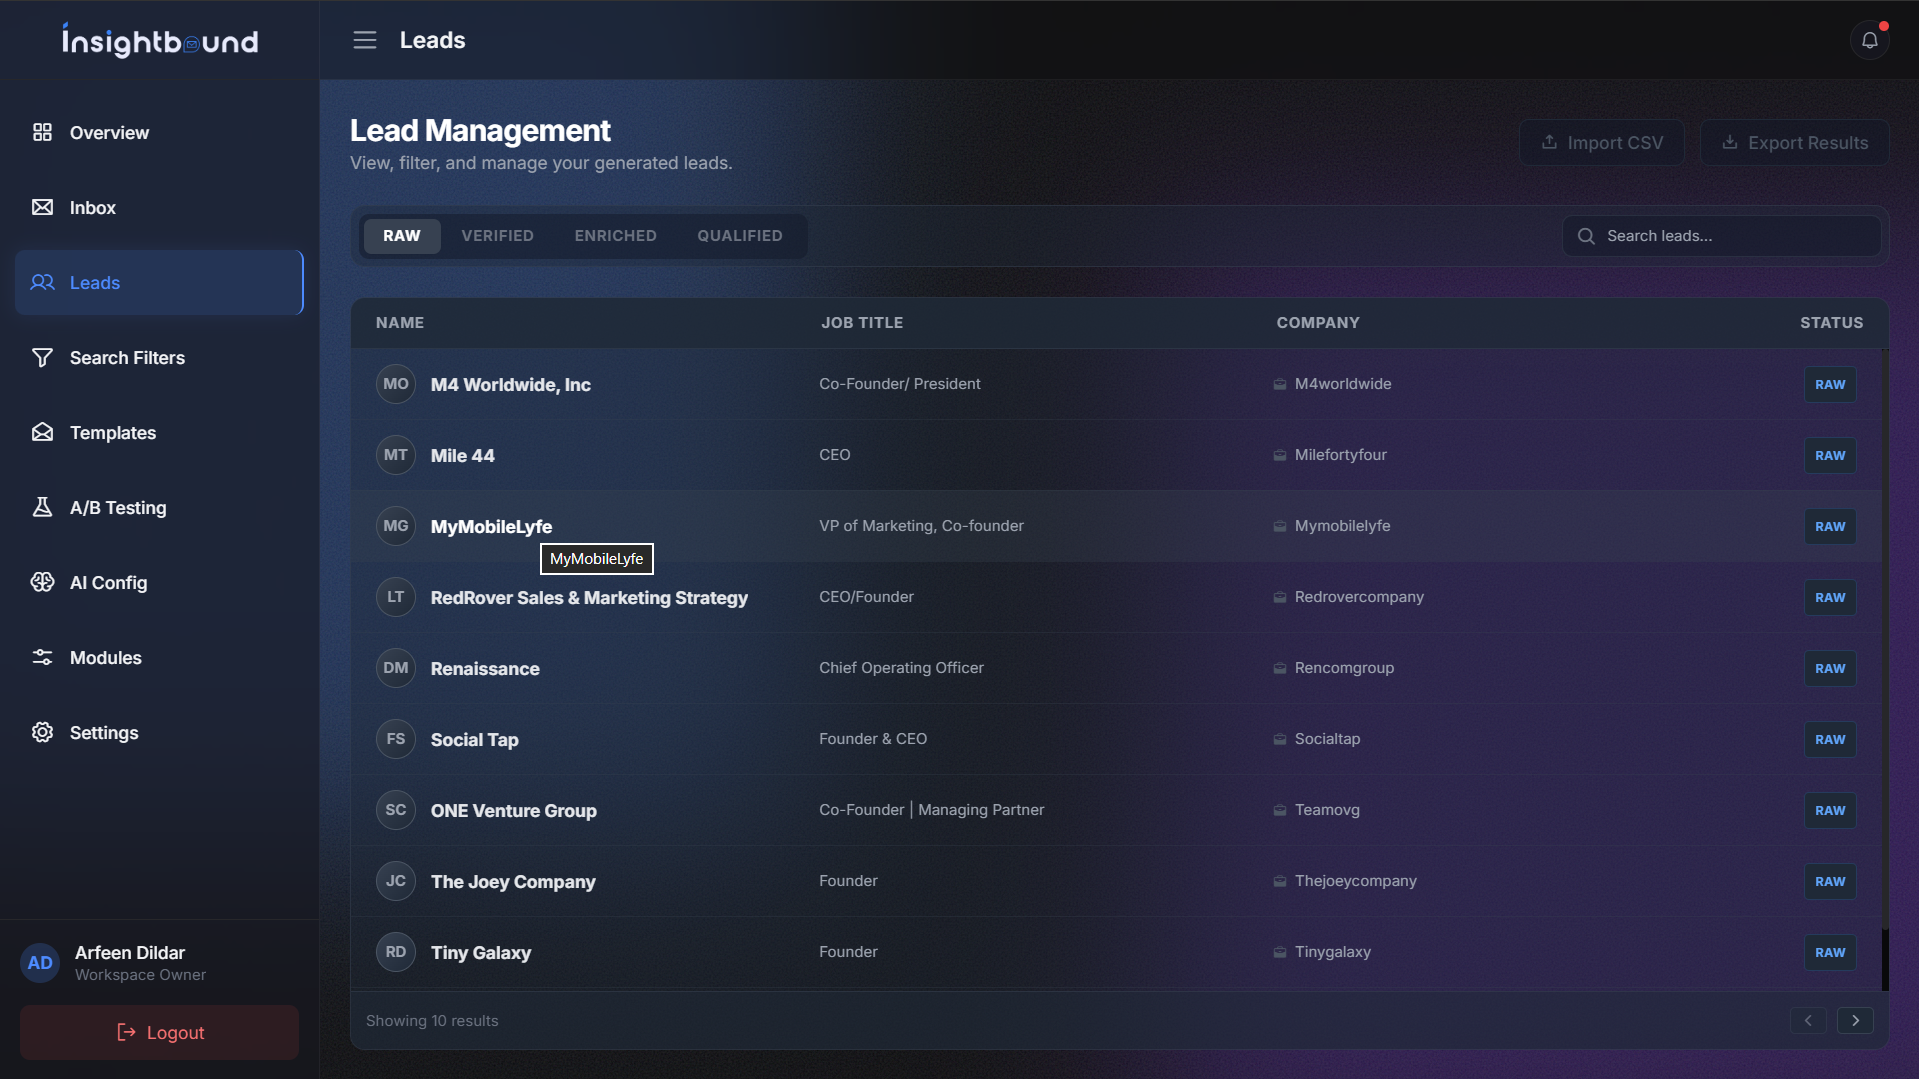Go to the next results page

(x=1855, y=1020)
